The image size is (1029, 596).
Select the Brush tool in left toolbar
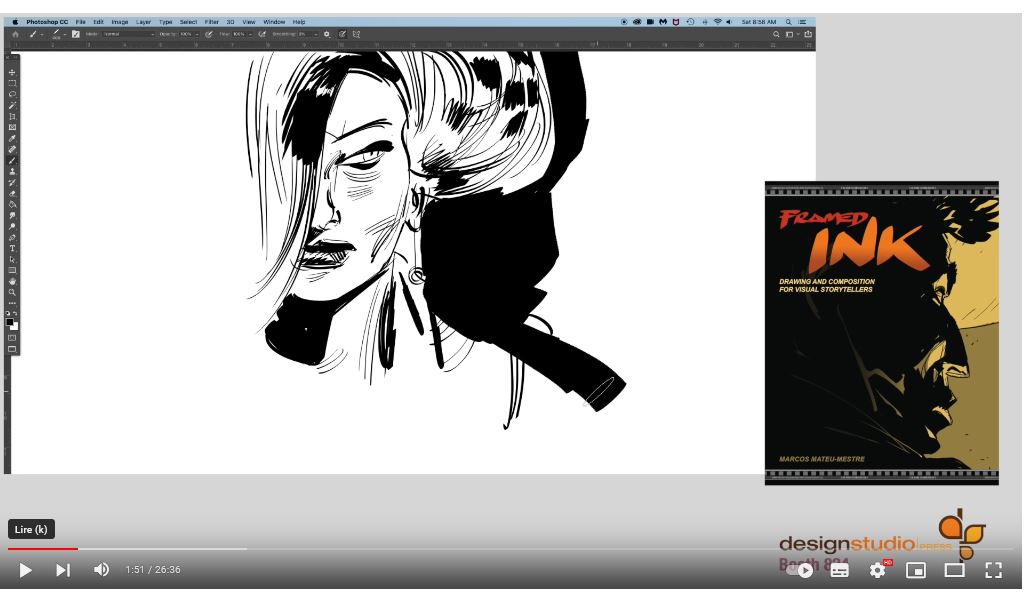[x=12, y=161]
